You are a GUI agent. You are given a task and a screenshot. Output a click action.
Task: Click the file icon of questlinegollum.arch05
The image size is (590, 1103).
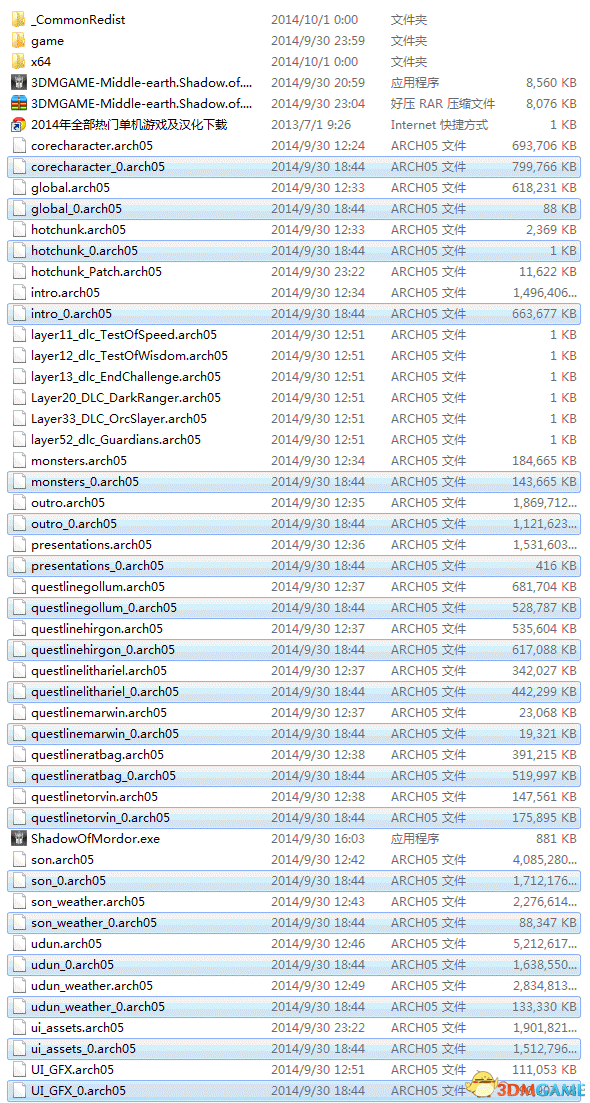click(x=18, y=587)
